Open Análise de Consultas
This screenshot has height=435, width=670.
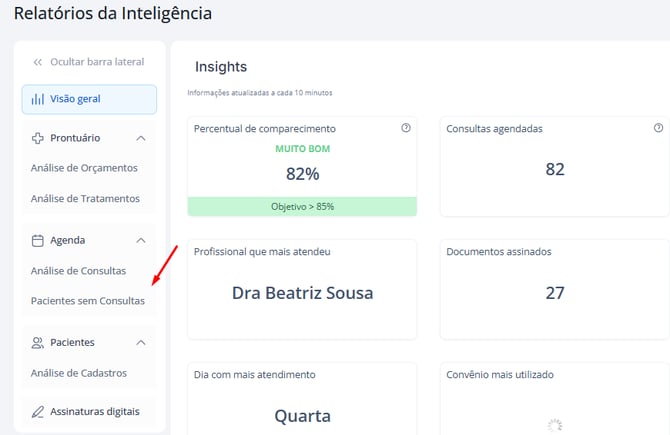(x=78, y=270)
